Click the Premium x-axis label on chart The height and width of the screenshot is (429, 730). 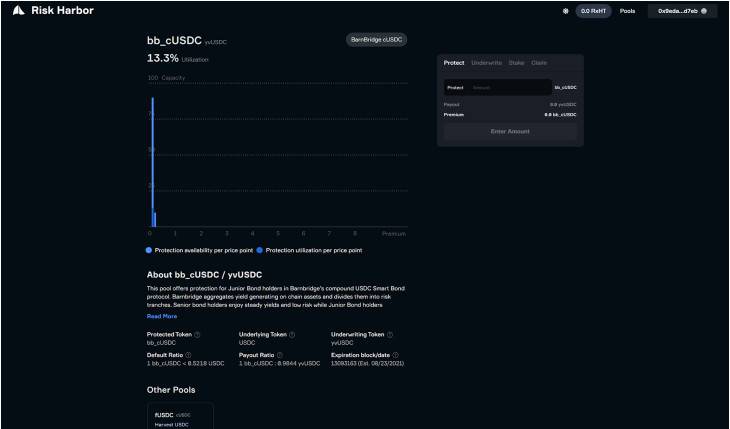tap(394, 234)
